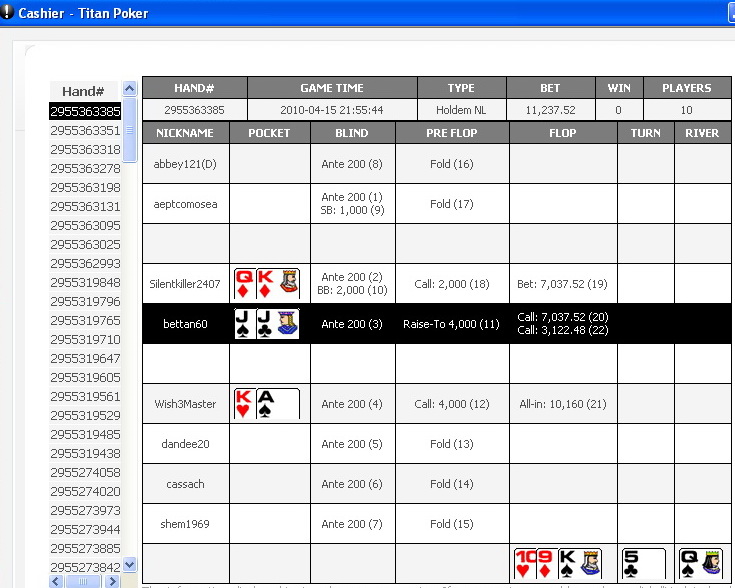
Task: Select hand 2955319438 in the list
Action: (85, 453)
